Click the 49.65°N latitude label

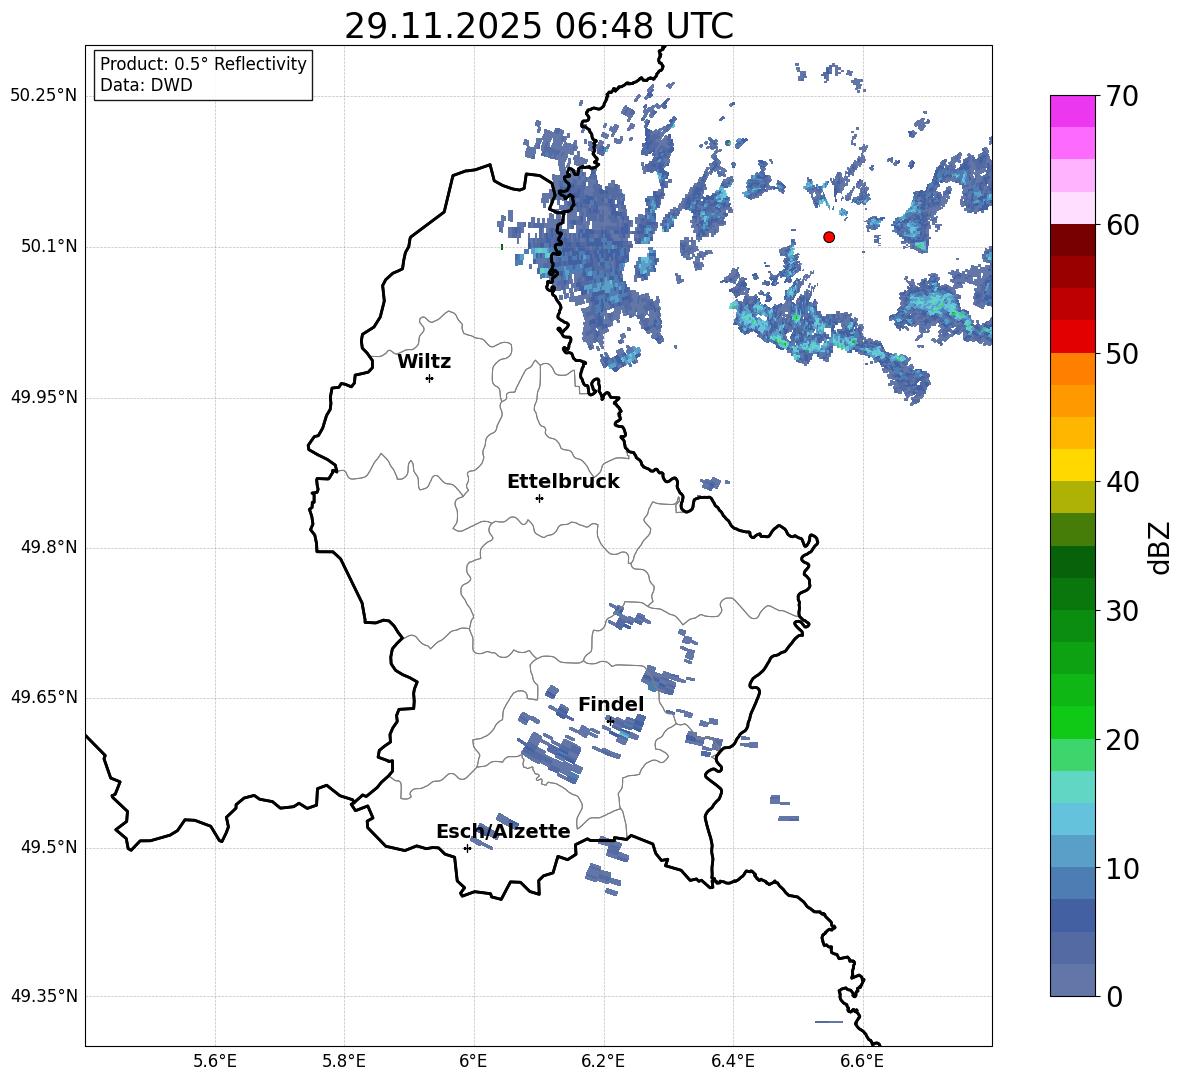point(43,696)
